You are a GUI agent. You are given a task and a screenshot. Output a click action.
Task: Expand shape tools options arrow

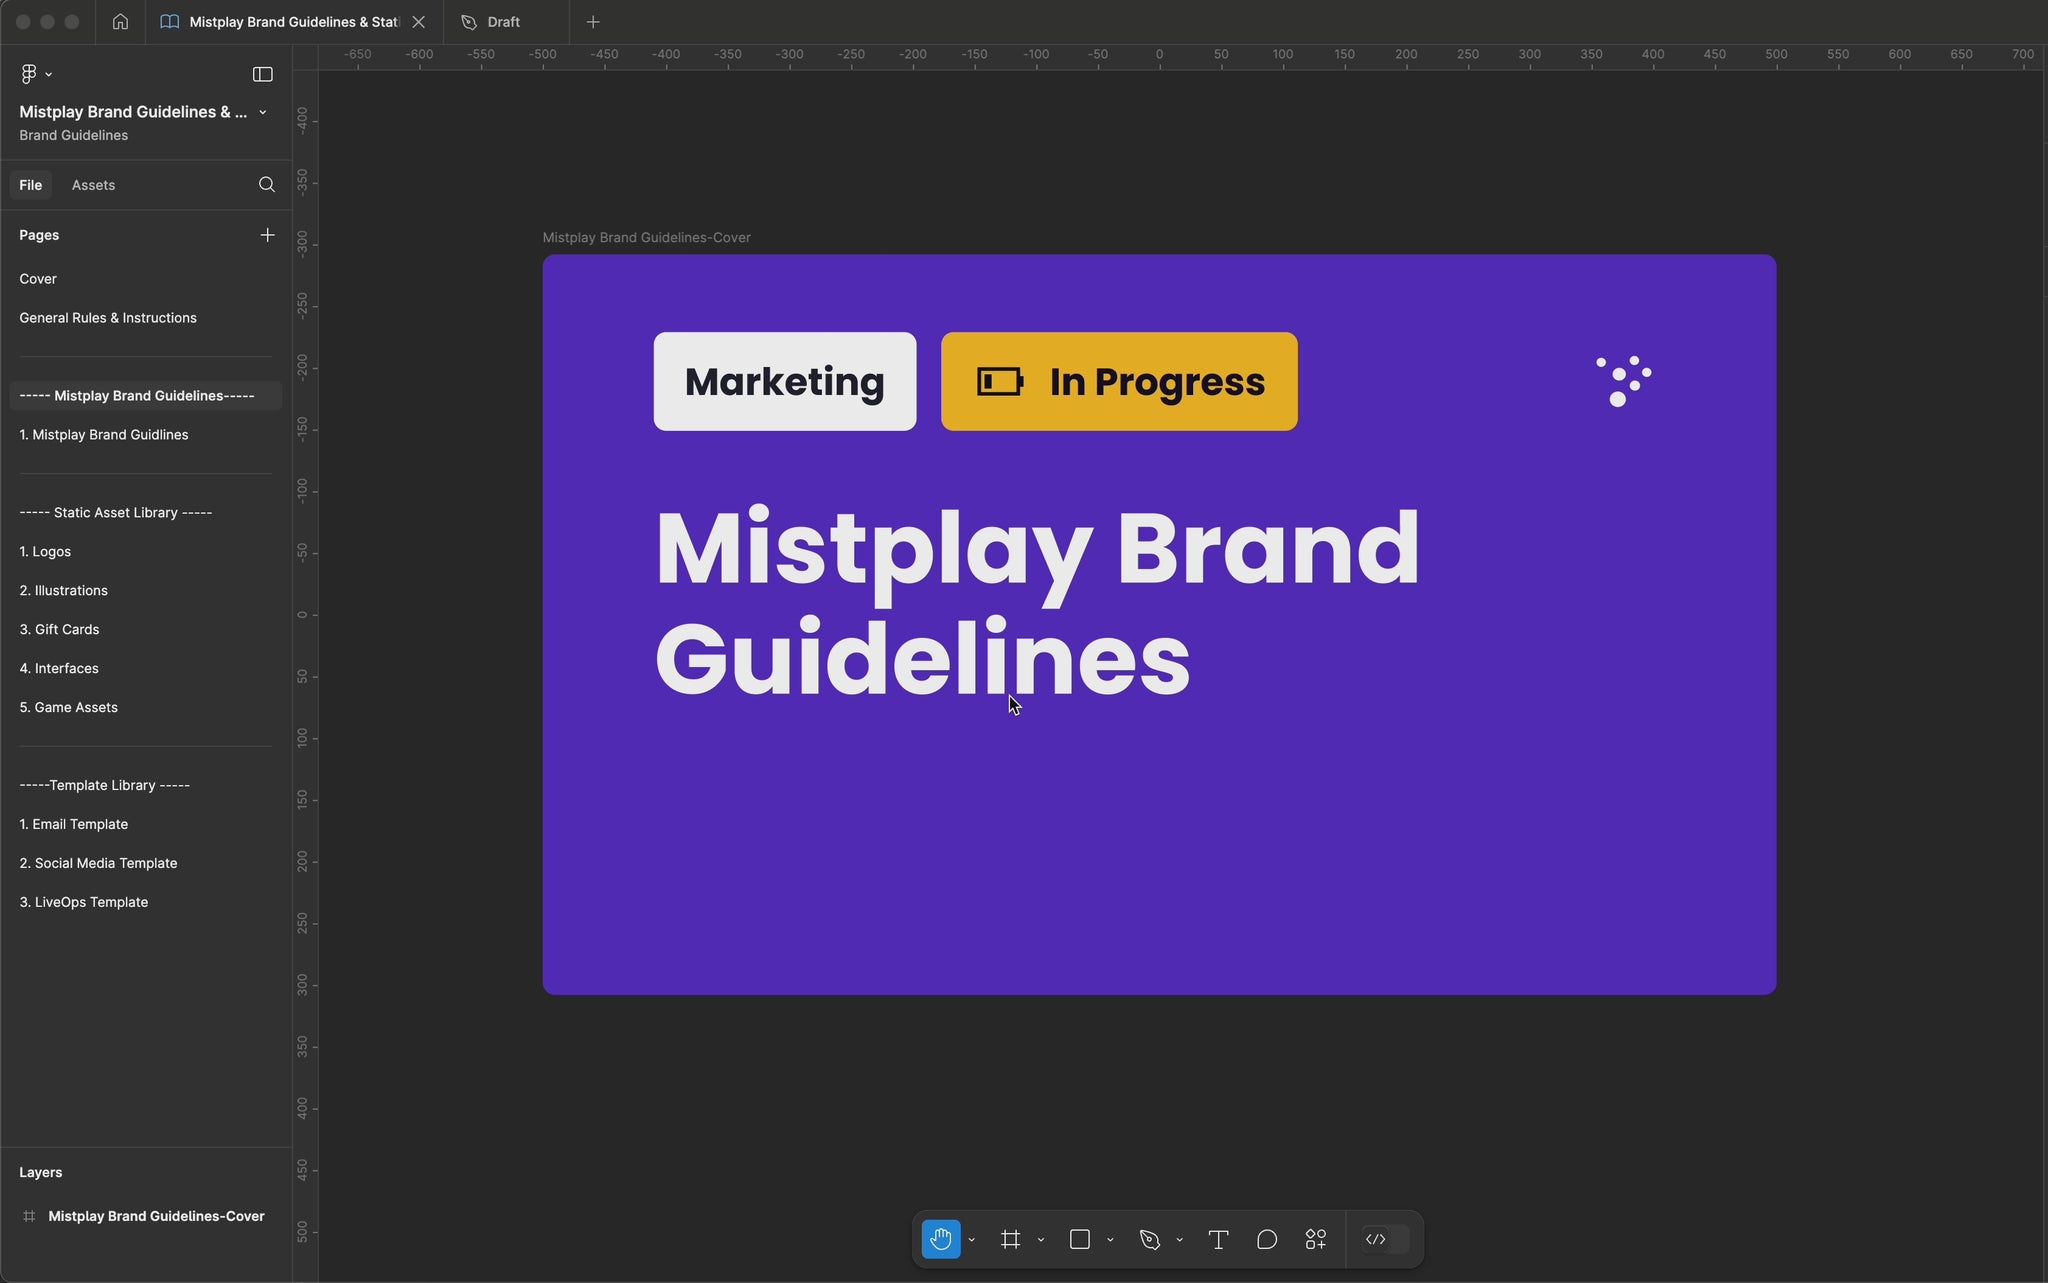(x=1110, y=1240)
